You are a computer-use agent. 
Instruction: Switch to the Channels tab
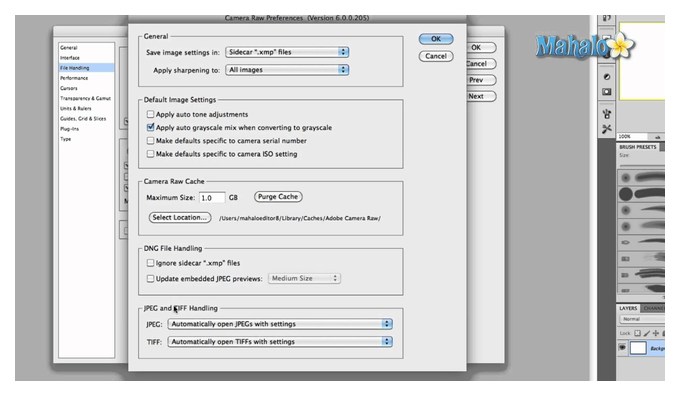pos(653,308)
